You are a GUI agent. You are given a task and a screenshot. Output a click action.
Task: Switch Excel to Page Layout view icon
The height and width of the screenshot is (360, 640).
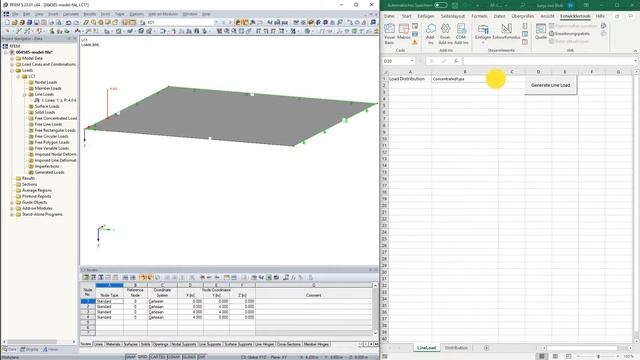555,356
